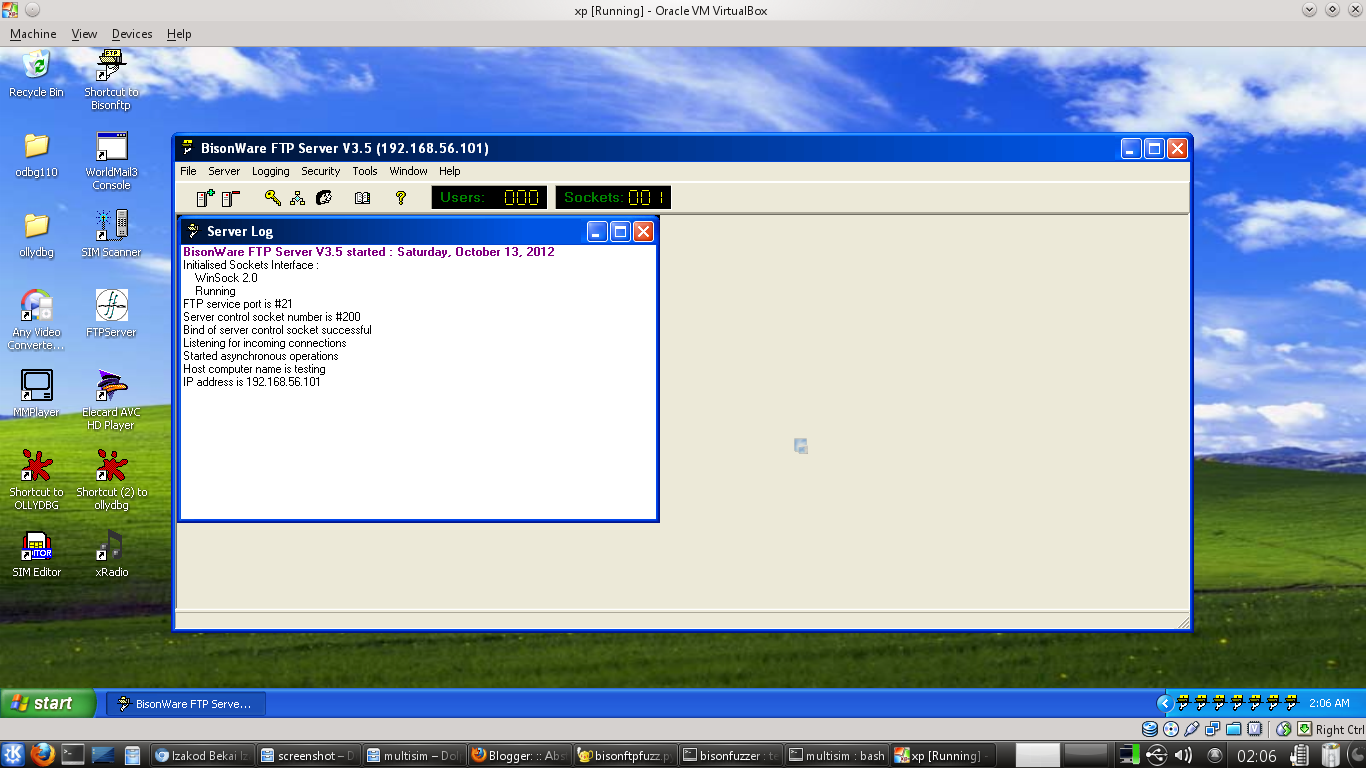Open VirtualBox Devices menu

point(132,34)
